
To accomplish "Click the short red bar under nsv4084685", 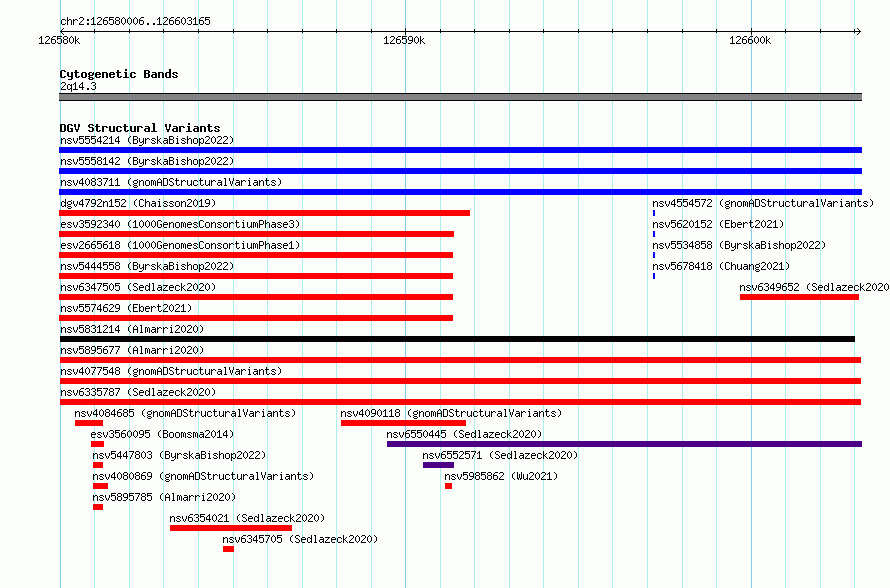I will pyautogui.click(x=89, y=423).
